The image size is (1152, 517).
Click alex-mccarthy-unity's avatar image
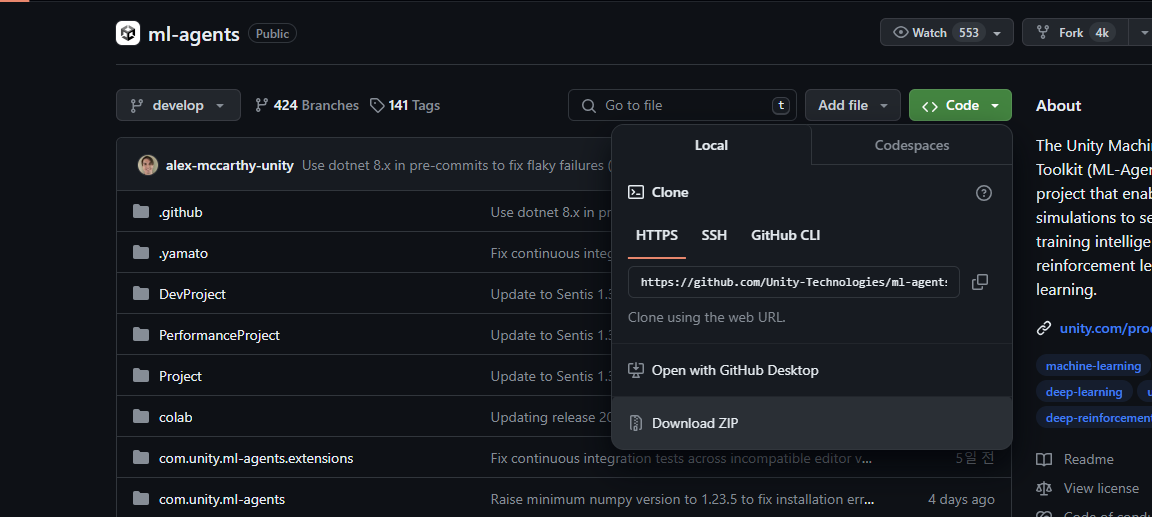pos(148,165)
